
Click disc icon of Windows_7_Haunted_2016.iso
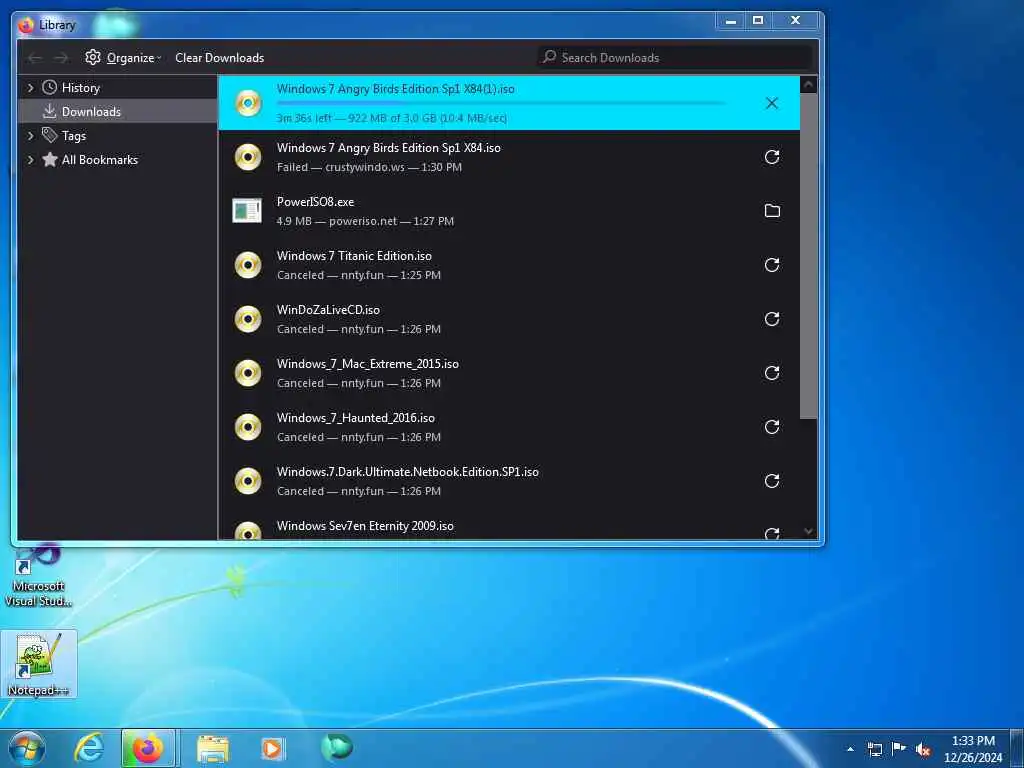pos(248,427)
